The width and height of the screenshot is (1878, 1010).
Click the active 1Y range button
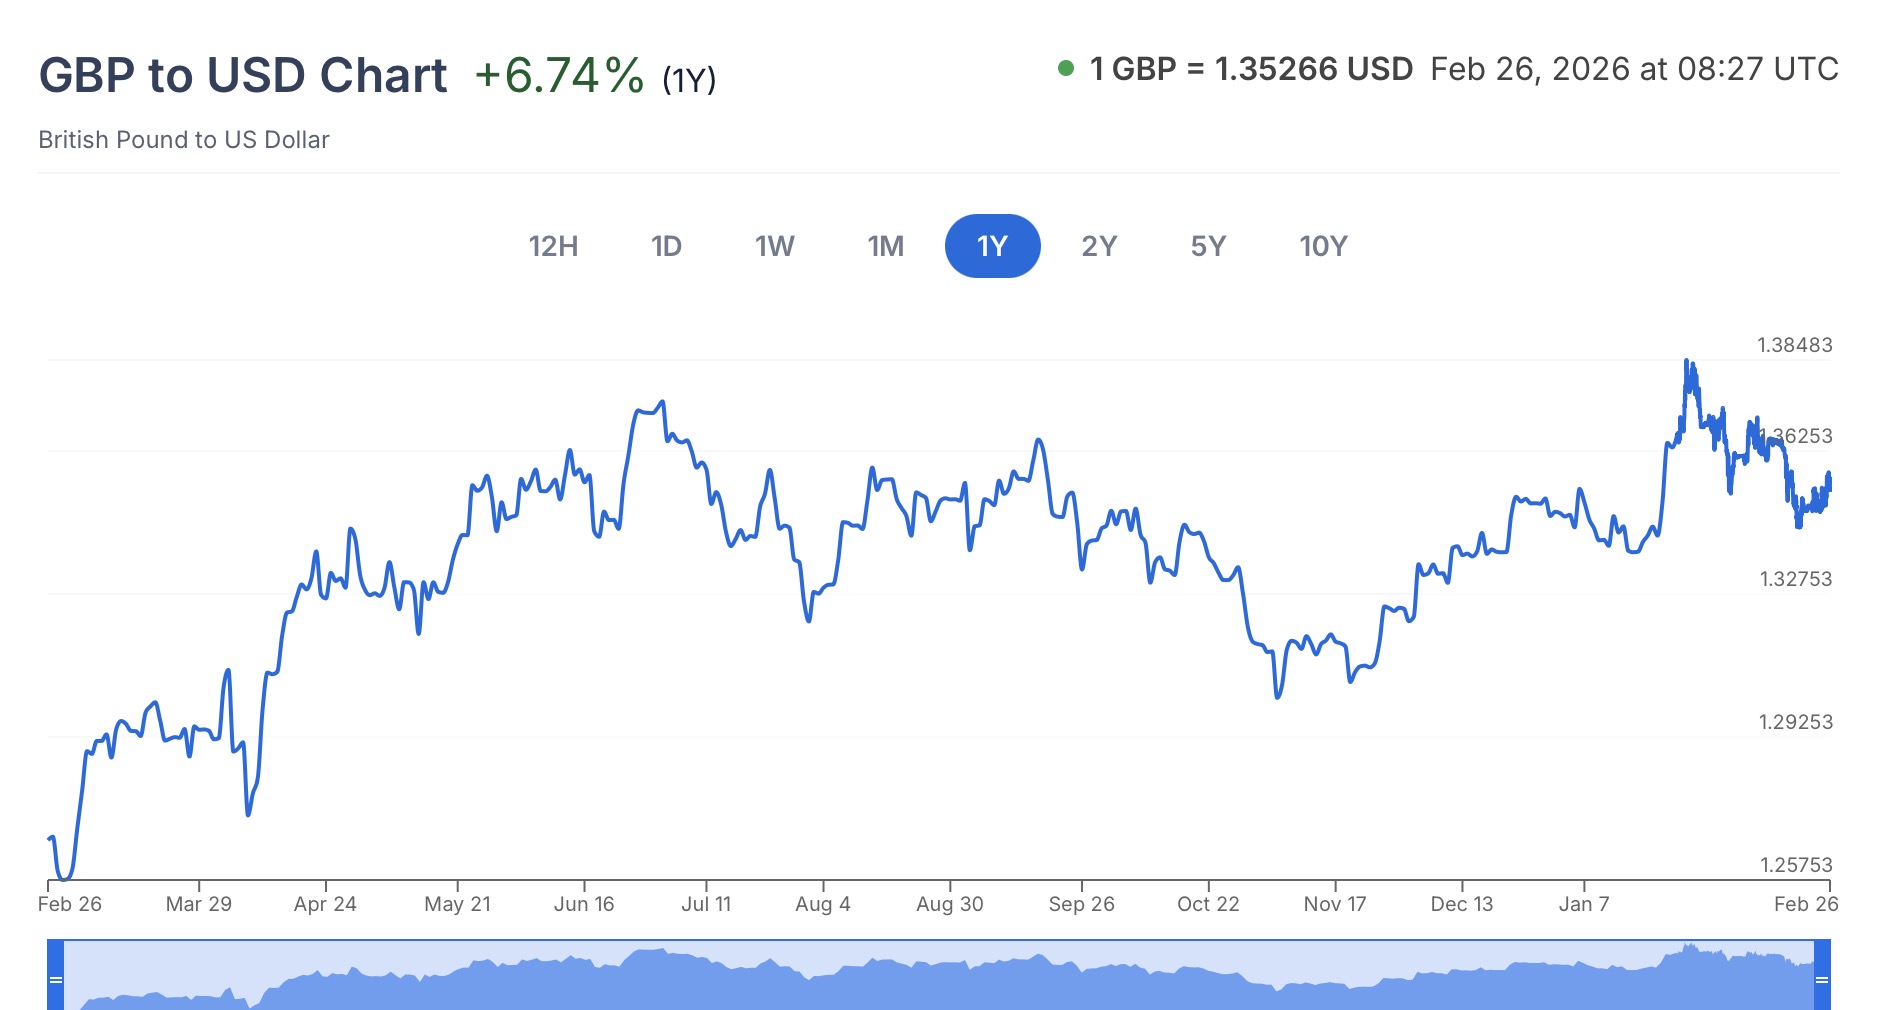tap(992, 246)
